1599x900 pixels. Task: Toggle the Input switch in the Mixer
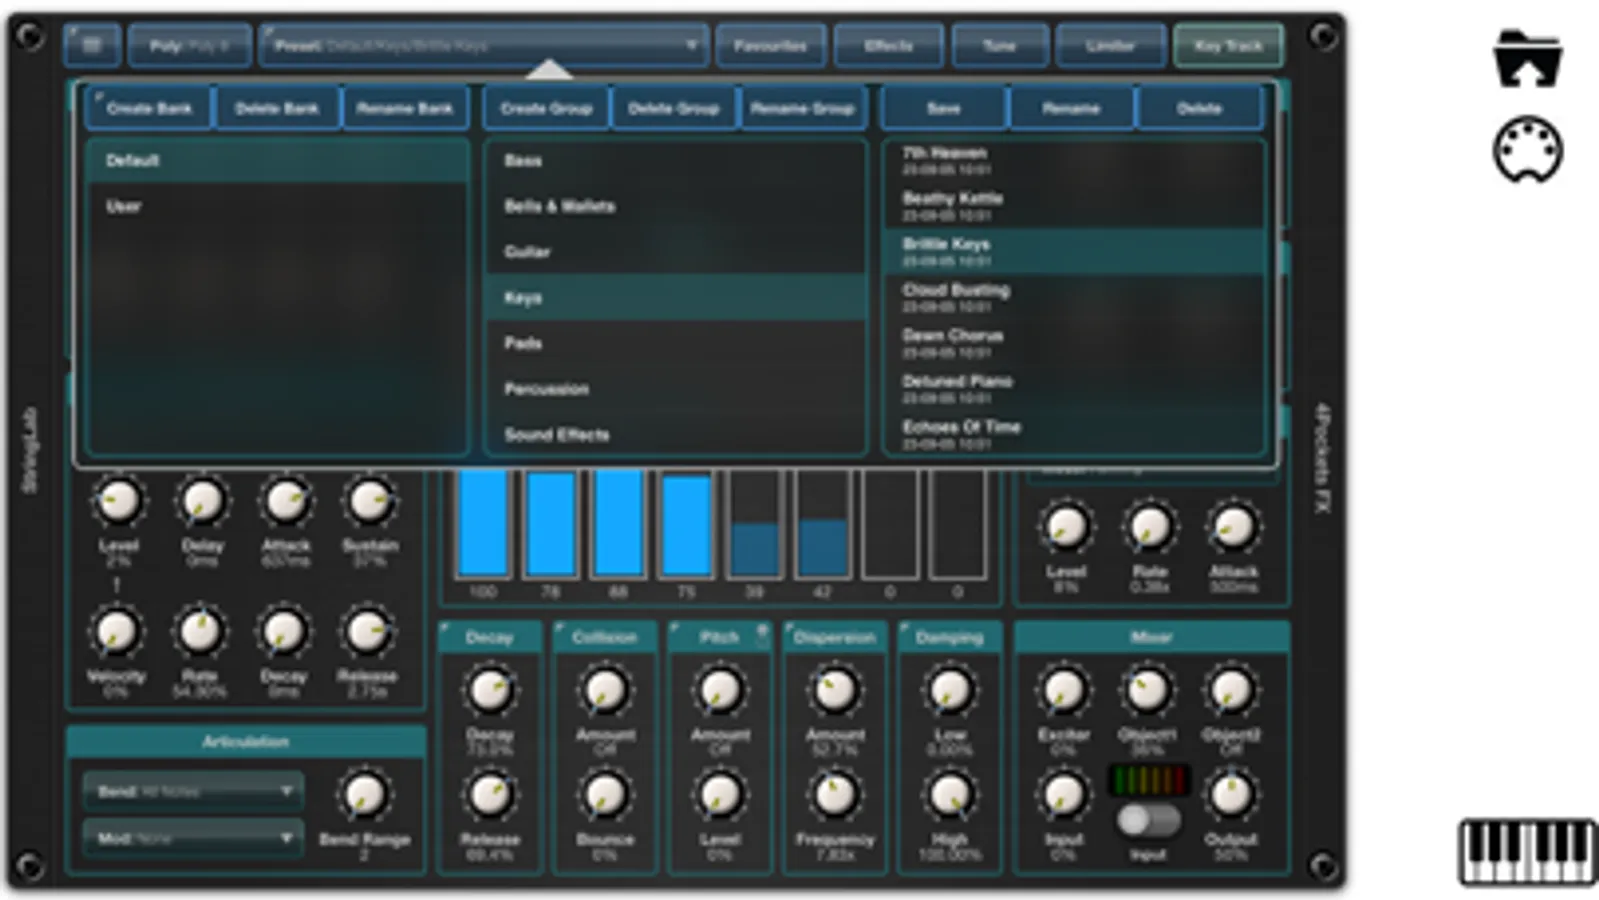1148,821
